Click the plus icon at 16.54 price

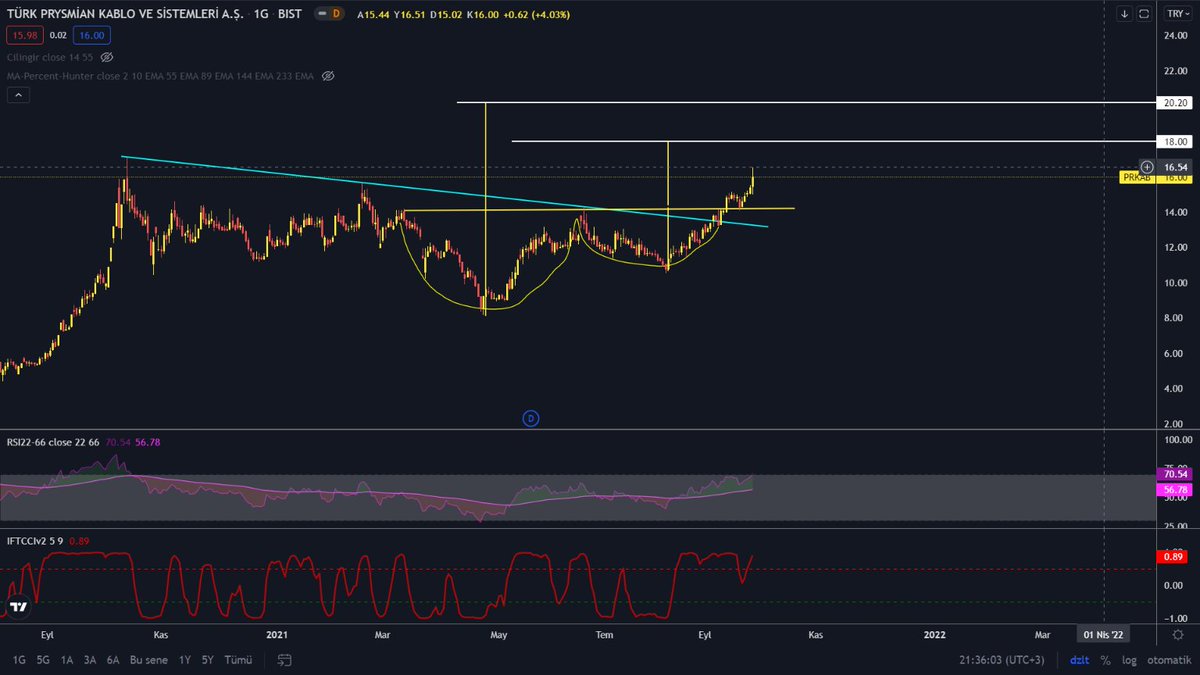pyautogui.click(x=1147, y=167)
